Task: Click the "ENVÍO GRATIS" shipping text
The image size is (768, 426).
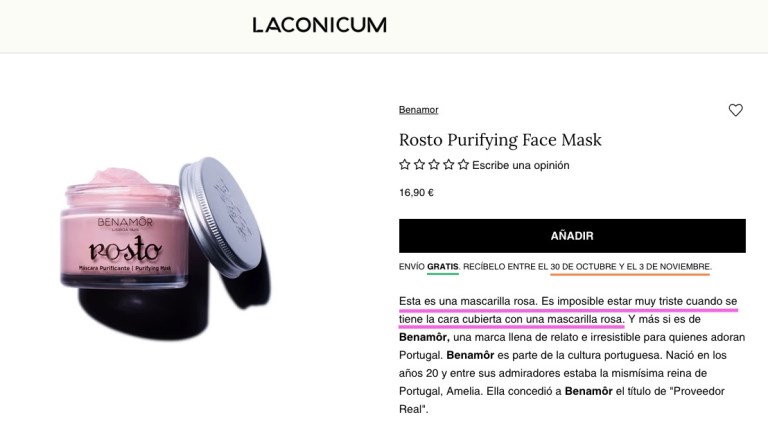Action: [x=428, y=267]
